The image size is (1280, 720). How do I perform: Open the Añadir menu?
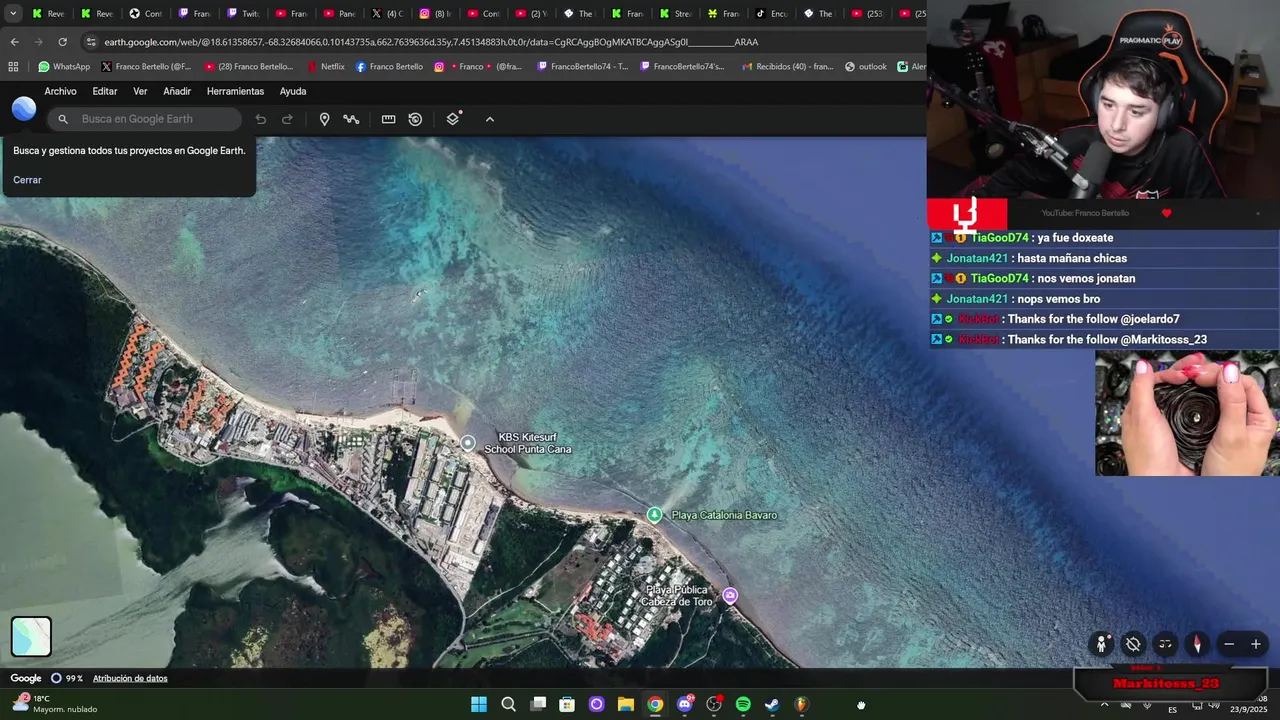(x=177, y=91)
